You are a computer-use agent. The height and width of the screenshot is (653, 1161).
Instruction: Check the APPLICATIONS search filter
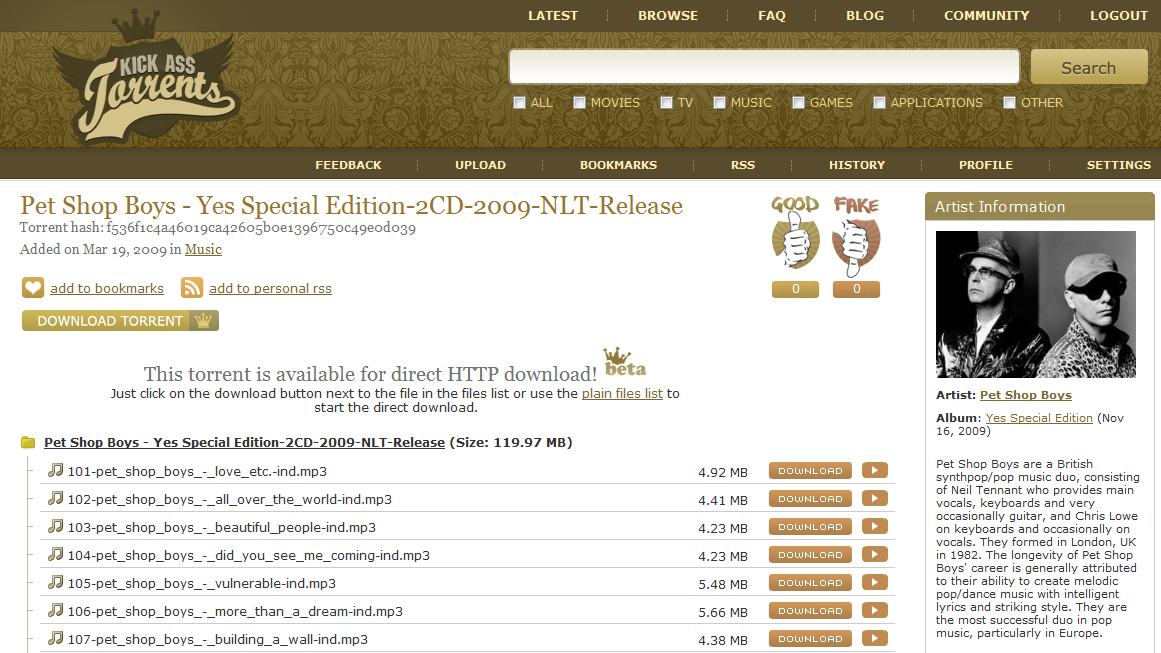pos(880,103)
